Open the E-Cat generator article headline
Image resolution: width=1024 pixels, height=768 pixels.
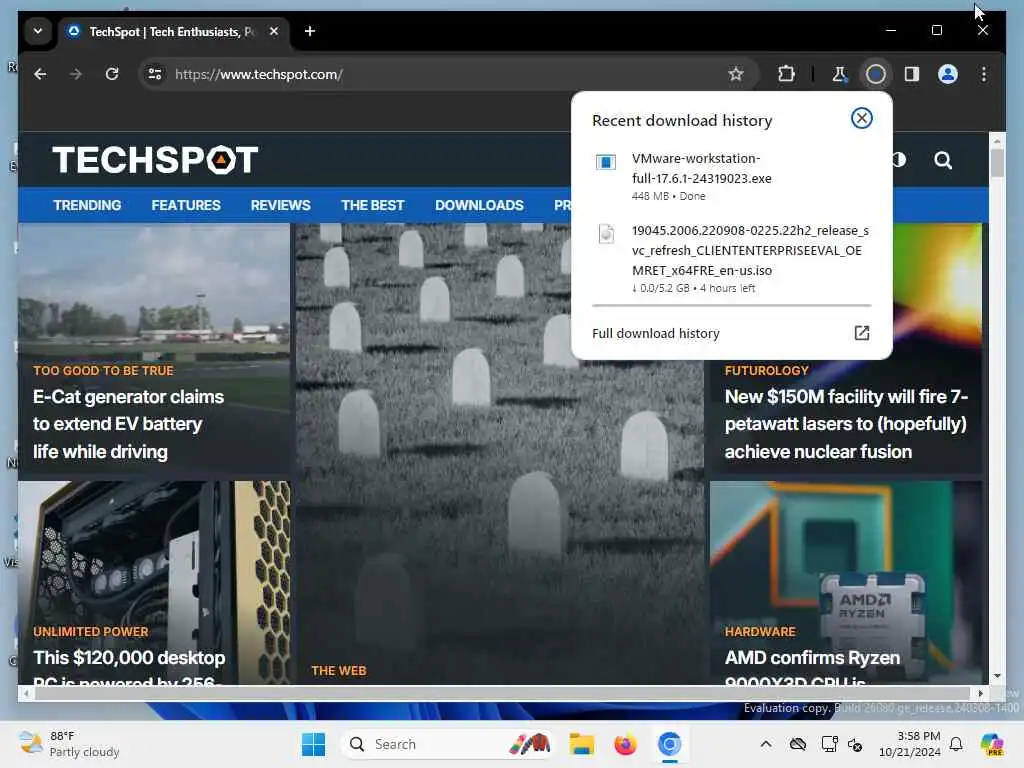129,424
